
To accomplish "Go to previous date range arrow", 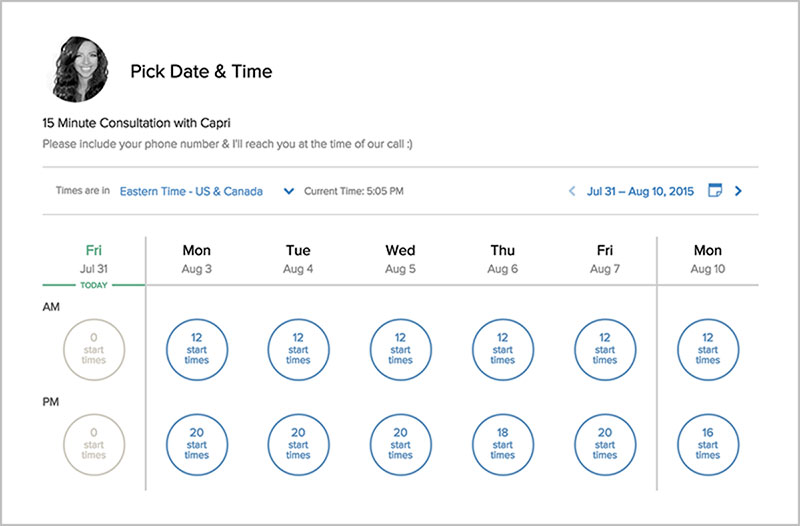I will click(x=572, y=191).
